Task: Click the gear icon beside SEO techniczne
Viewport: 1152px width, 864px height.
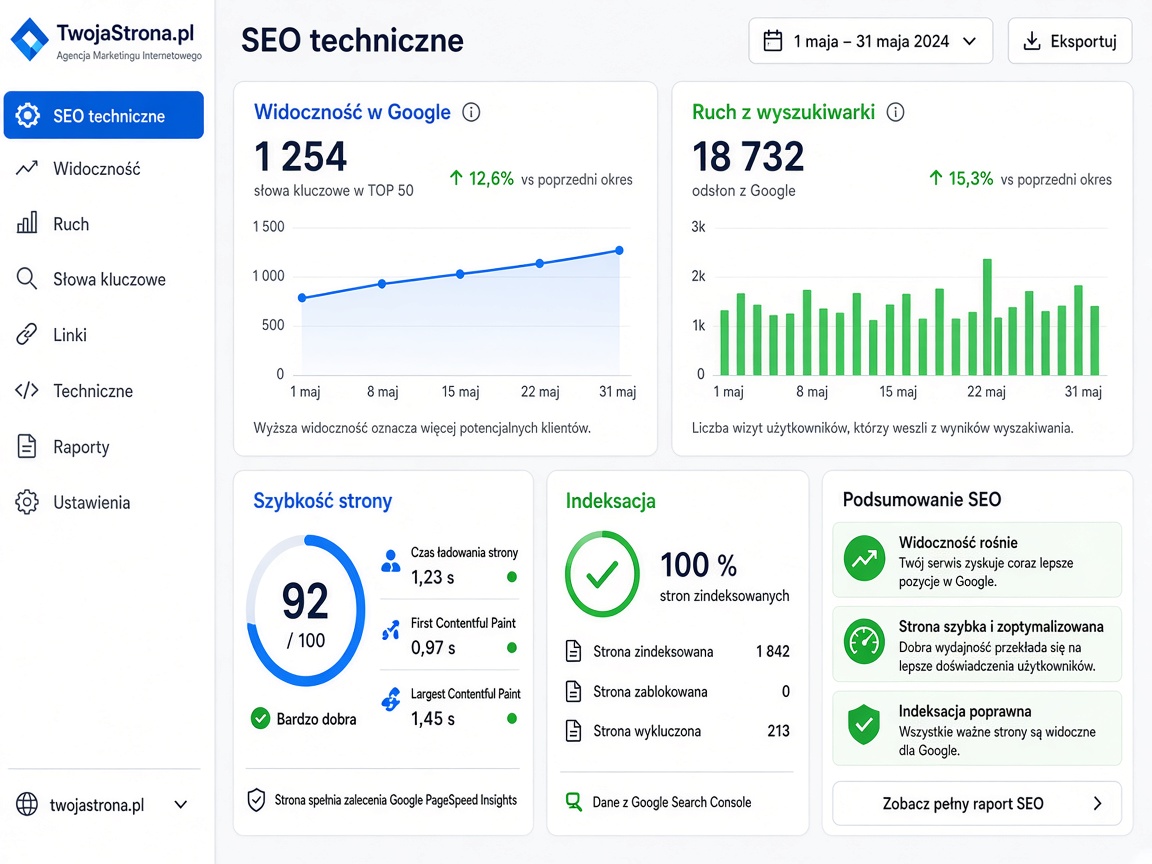Action: tap(28, 115)
